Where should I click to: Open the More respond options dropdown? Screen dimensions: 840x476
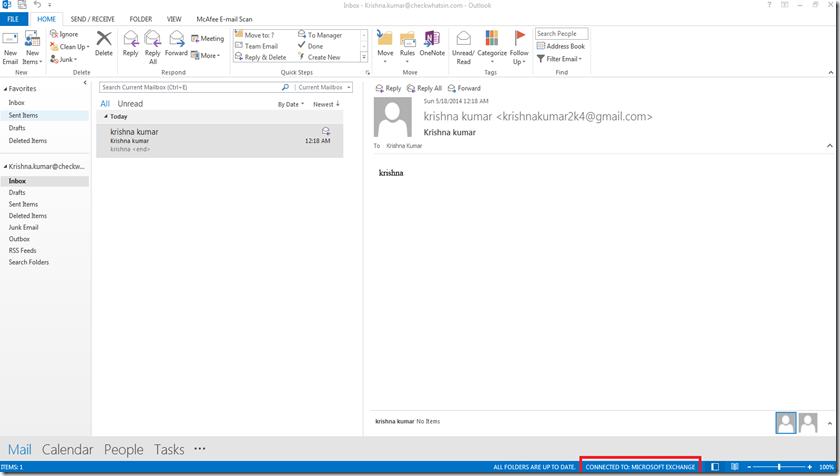point(206,55)
